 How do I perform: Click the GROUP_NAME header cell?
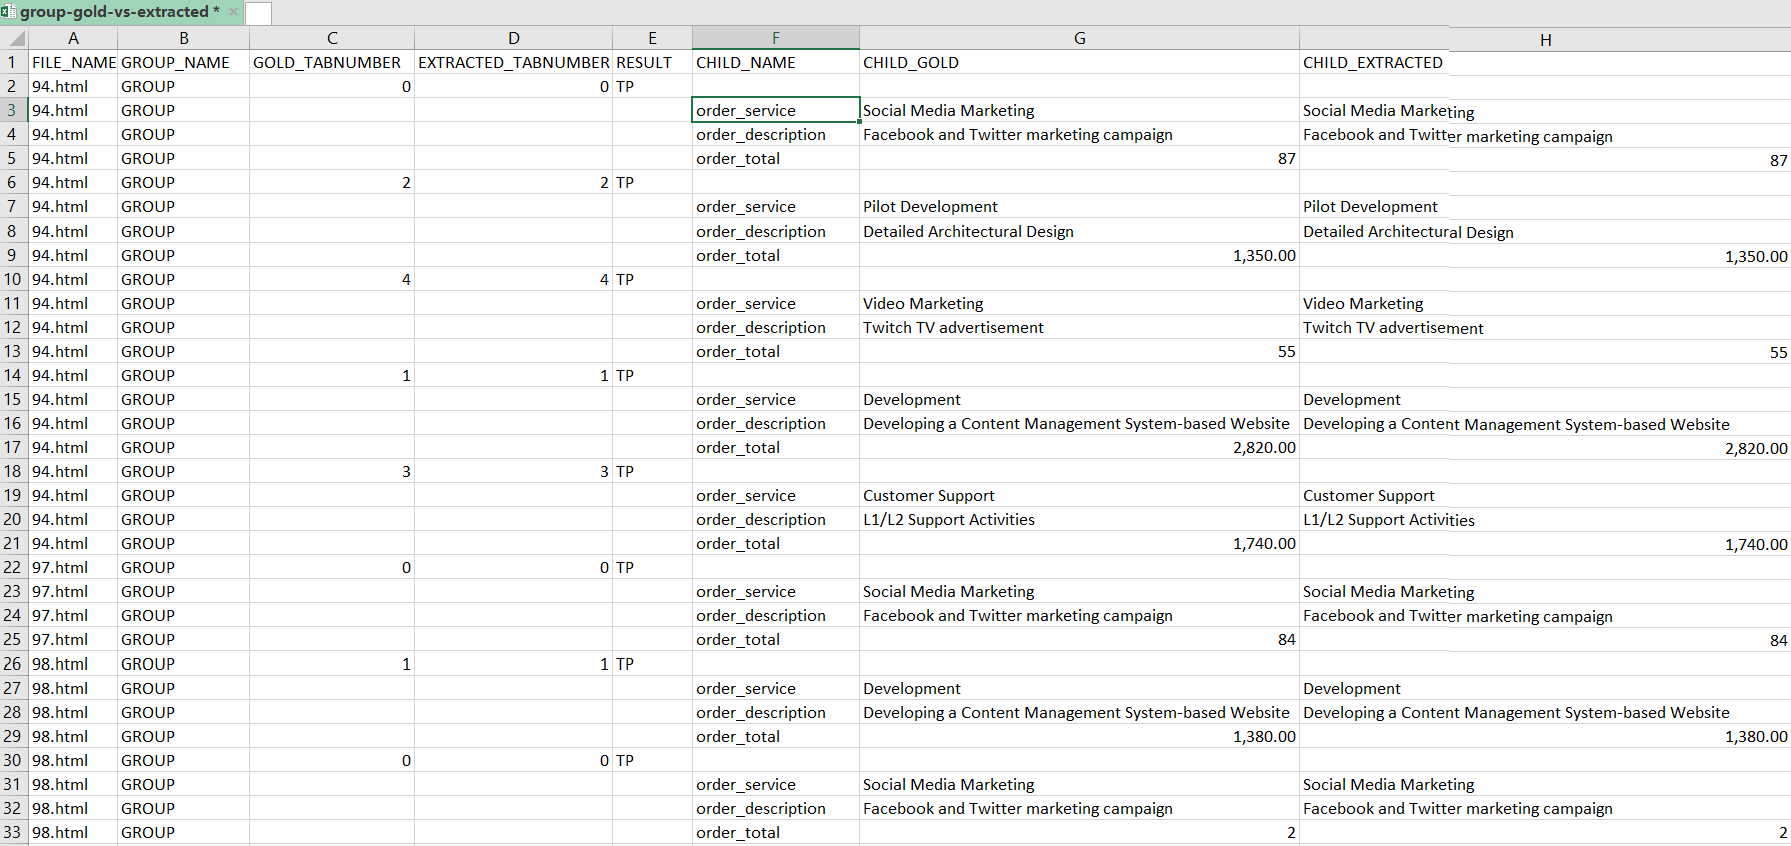click(x=184, y=62)
